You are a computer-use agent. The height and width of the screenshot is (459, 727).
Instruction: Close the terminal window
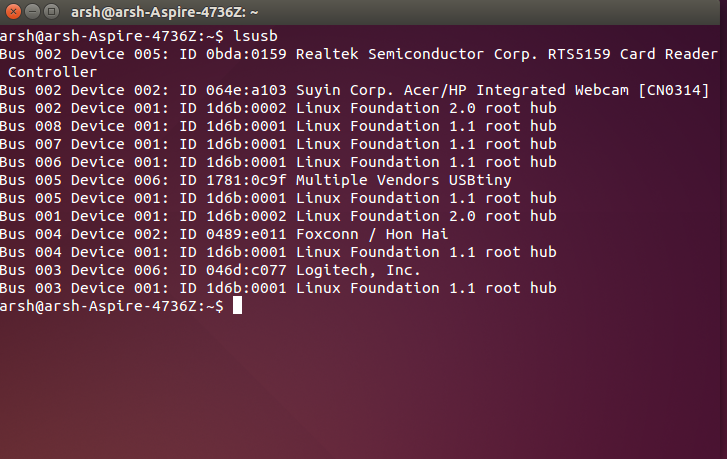tap(13, 11)
